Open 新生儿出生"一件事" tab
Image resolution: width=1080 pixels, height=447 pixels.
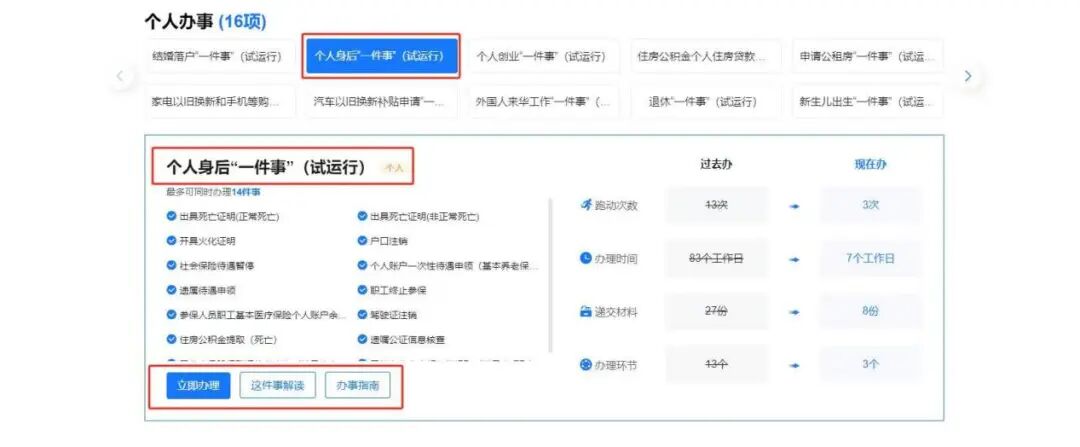(x=867, y=101)
